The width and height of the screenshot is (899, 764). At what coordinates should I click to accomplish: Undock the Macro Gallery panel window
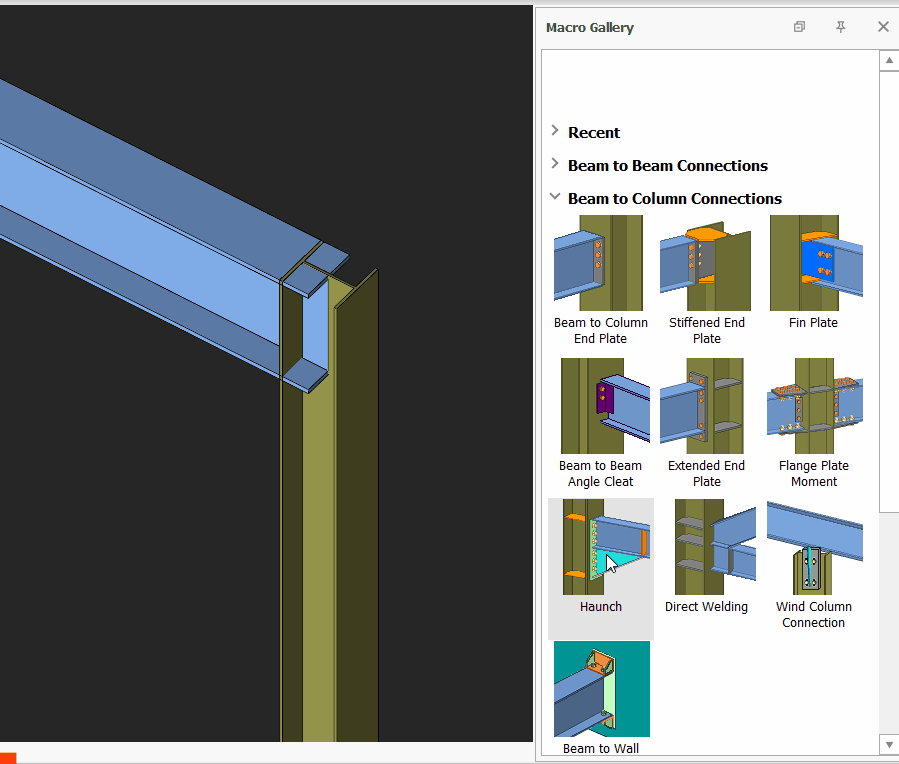coord(799,27)
